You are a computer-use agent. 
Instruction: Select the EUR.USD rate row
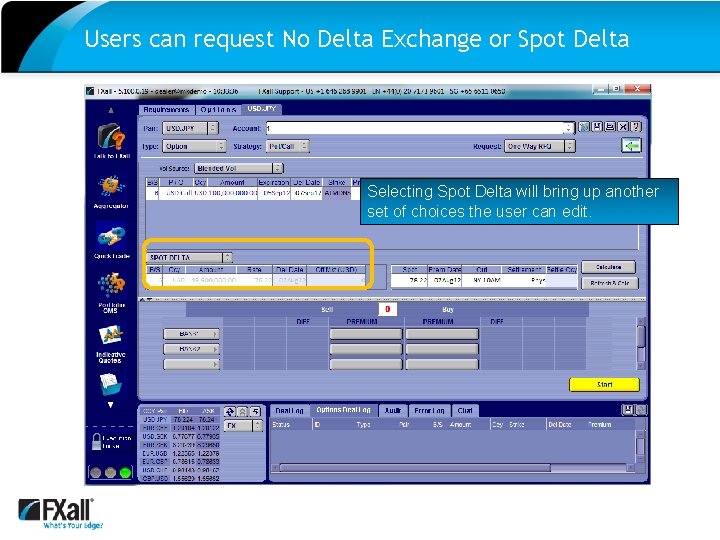[180, 453]
